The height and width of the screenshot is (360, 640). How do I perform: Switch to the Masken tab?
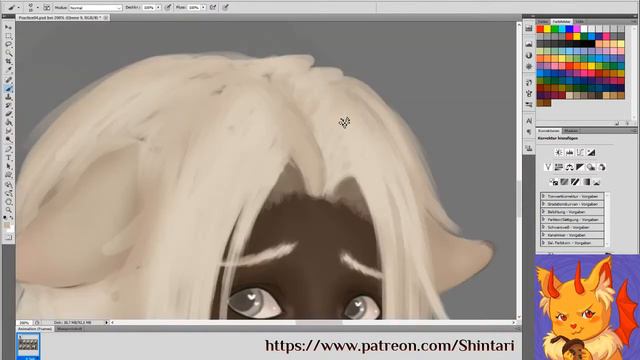click(571, 131)
